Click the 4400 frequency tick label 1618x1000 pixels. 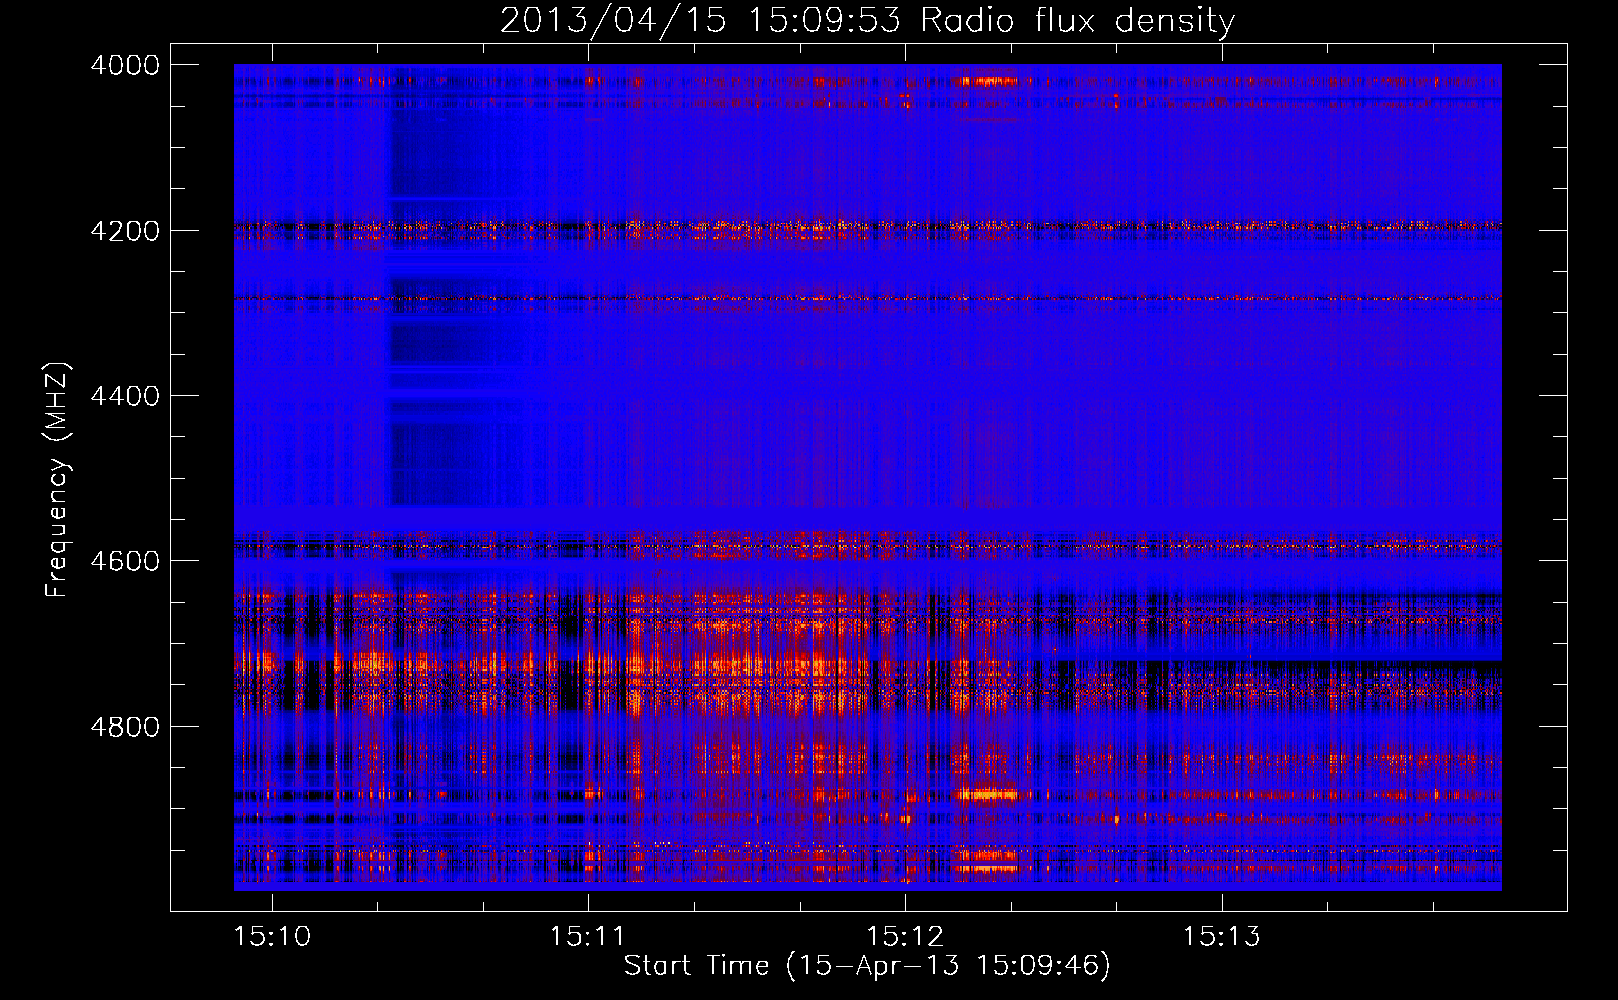tap(125, 396)
